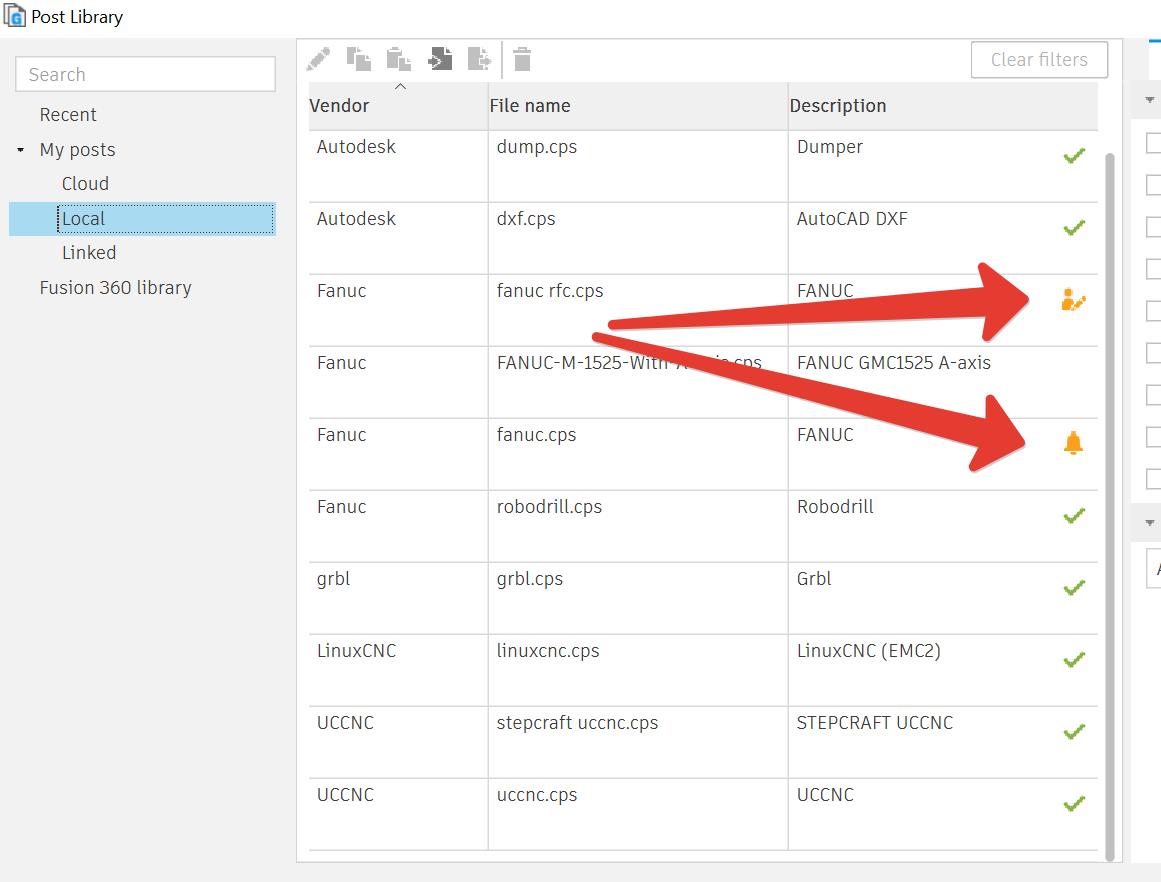Click the green checkmark beside dump.cps
Viewport: 1161px width, 882px height.
pyautogui.click(x=1074, y=156)
